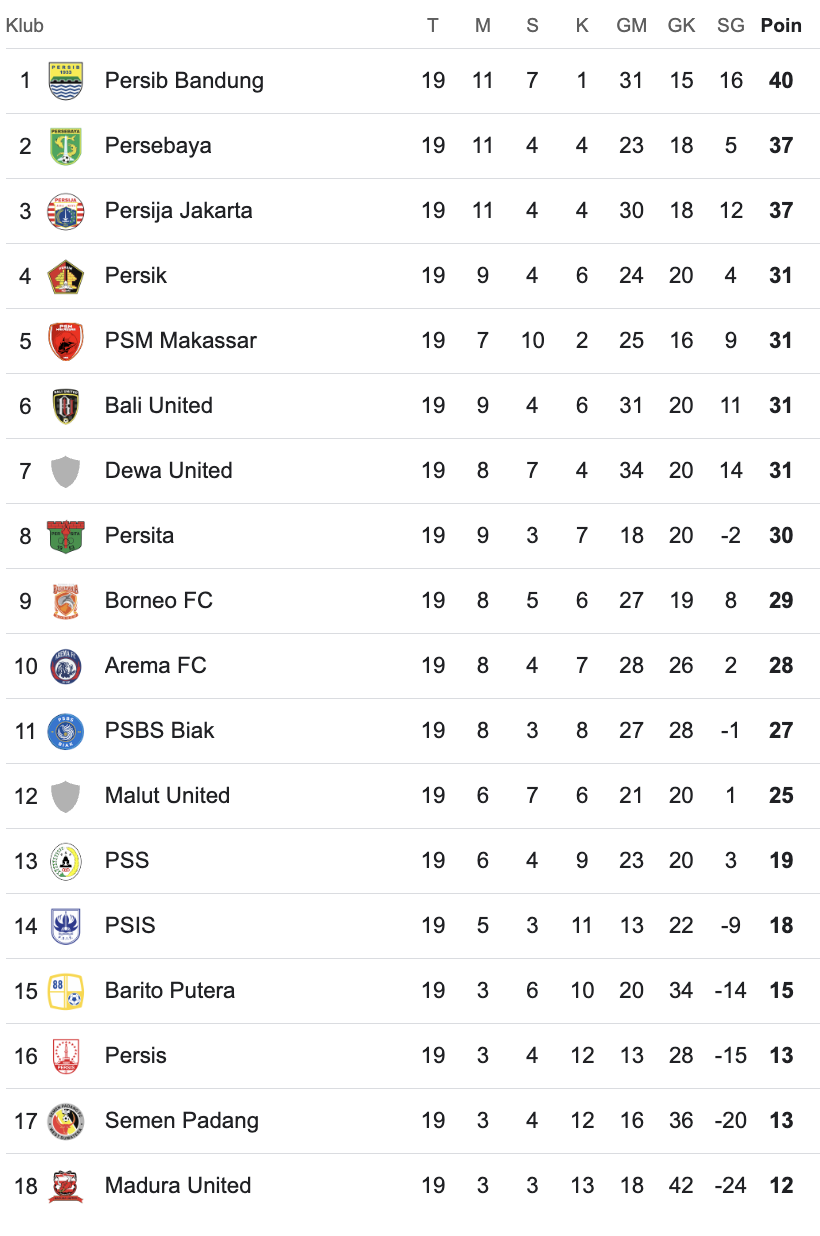Open the Persik team link
820x1236 pixels.
[x=136, y=276]
